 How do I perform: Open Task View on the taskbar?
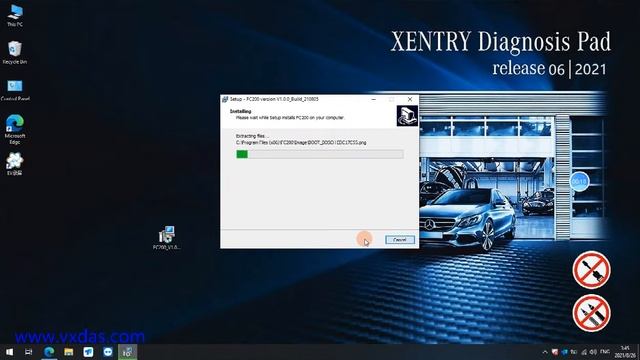click(29, 352)
